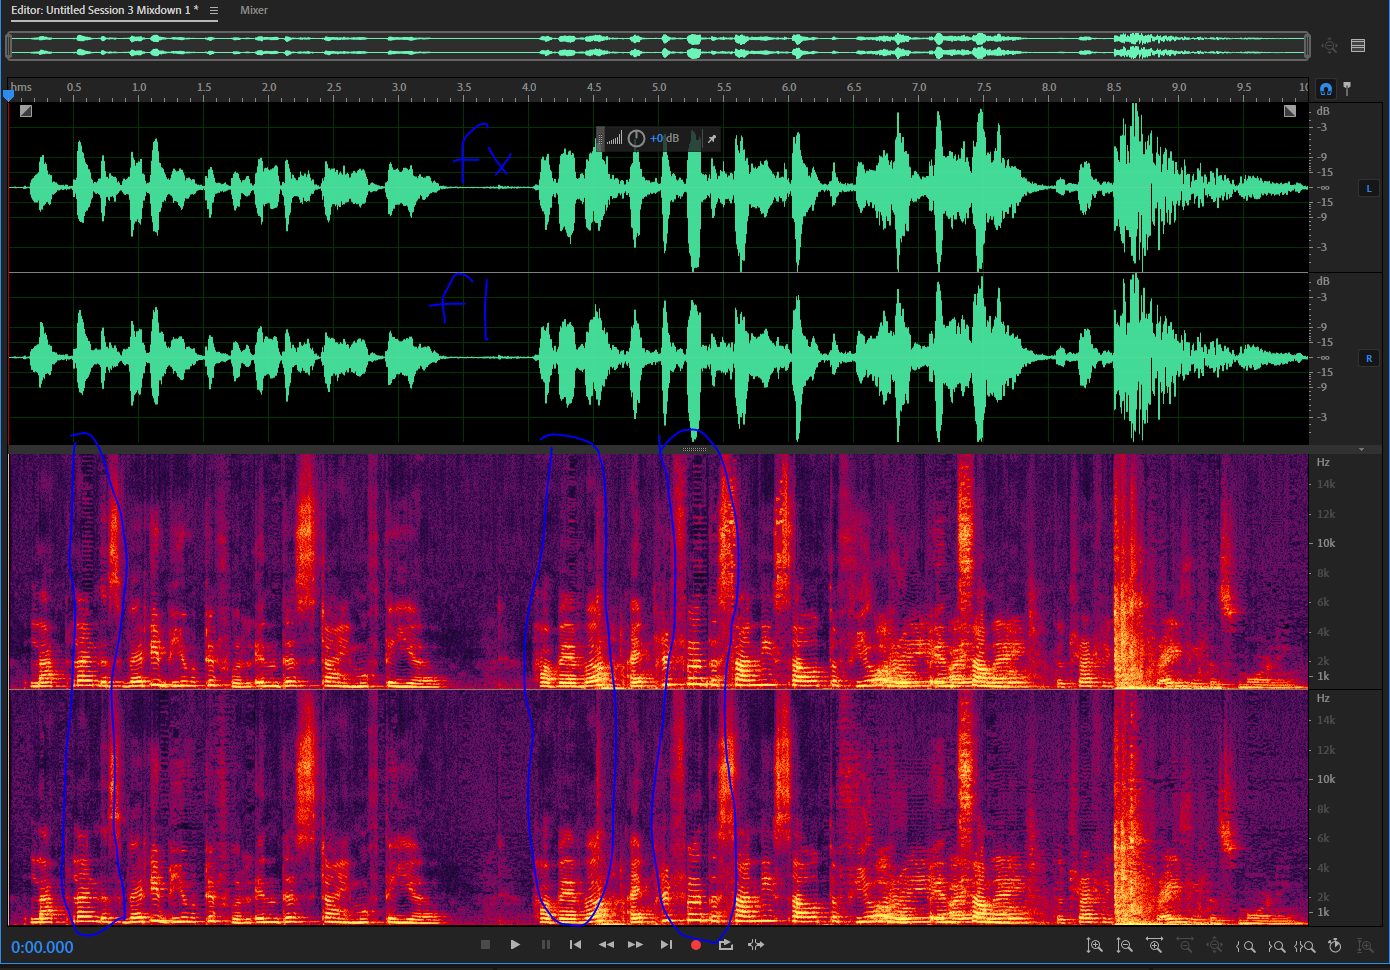Click Zoom In Time icon
This screenshot has height=970, width=1390.
pyautogui.click(x=1155, y=946)
